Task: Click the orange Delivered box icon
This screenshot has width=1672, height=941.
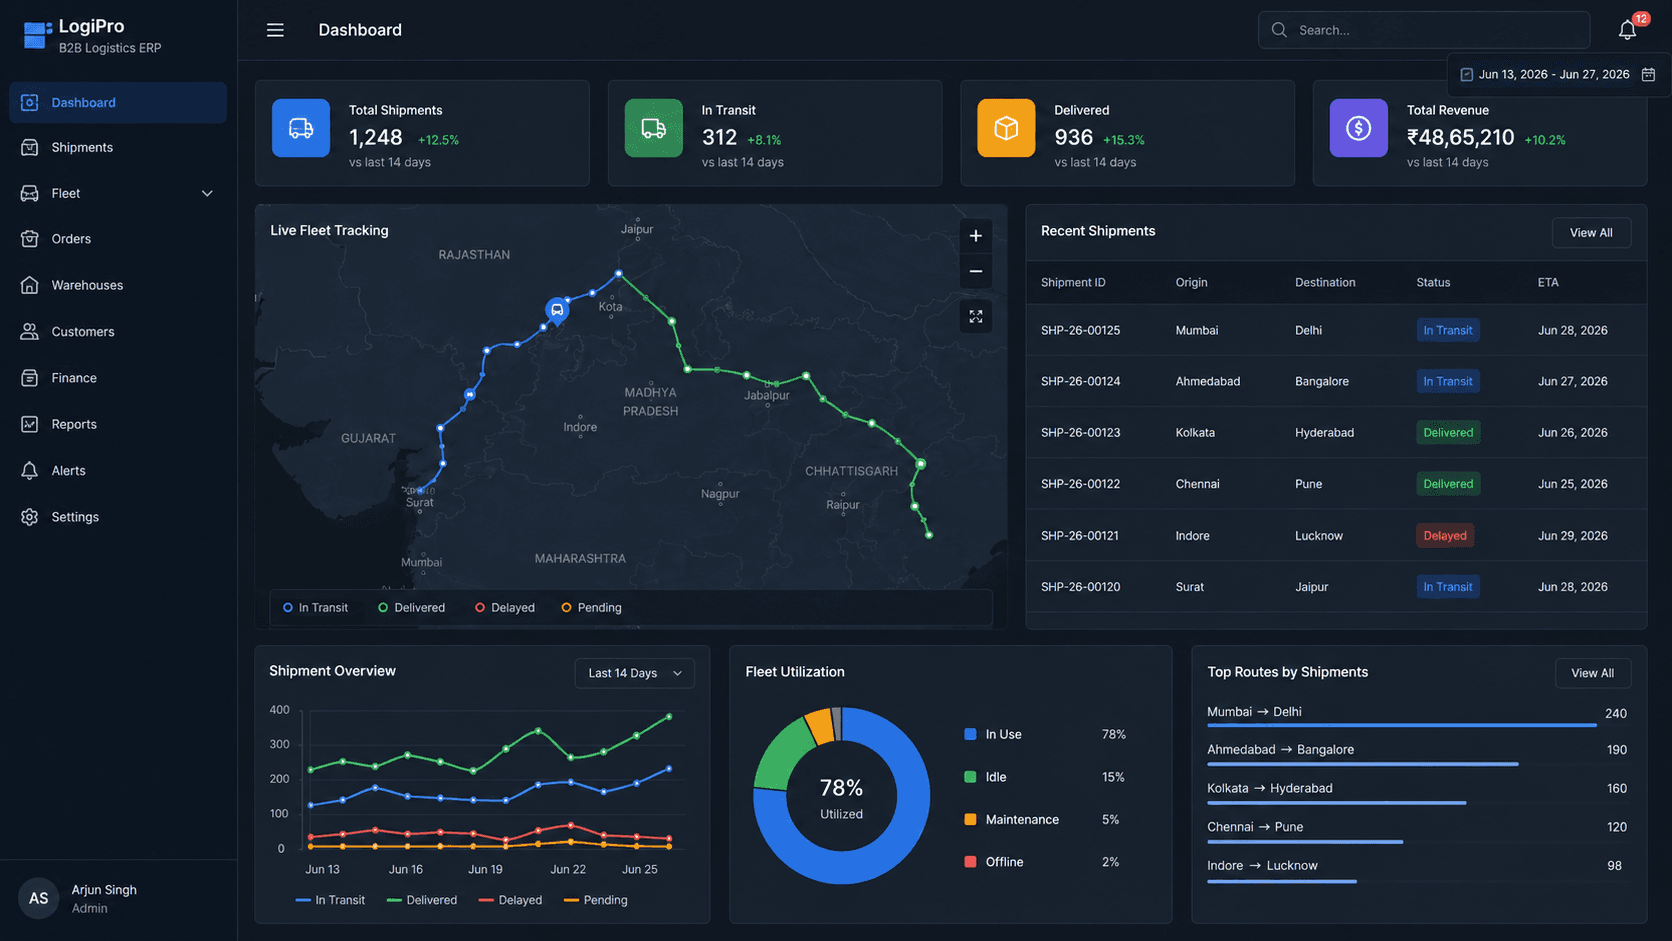Action: pyautogui.click(x=1006, y=128)
